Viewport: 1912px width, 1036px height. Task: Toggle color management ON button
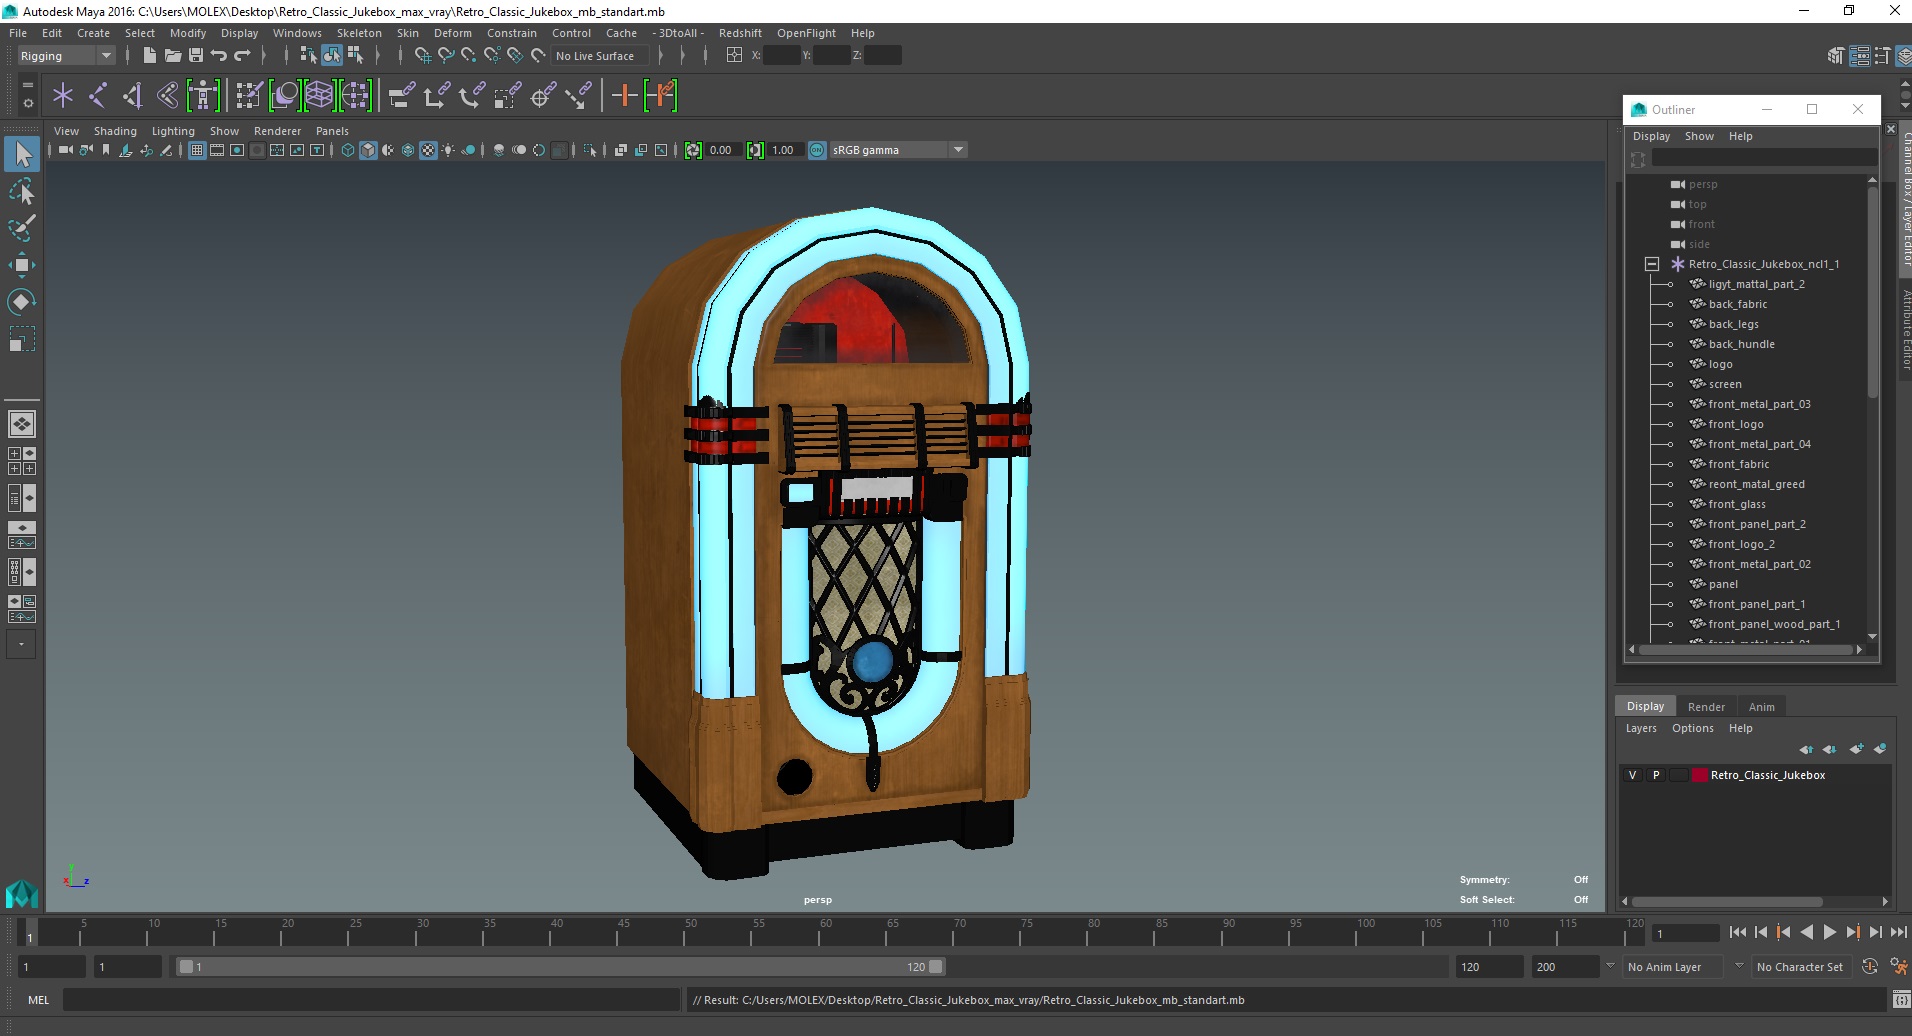click(x=817, y=150)
